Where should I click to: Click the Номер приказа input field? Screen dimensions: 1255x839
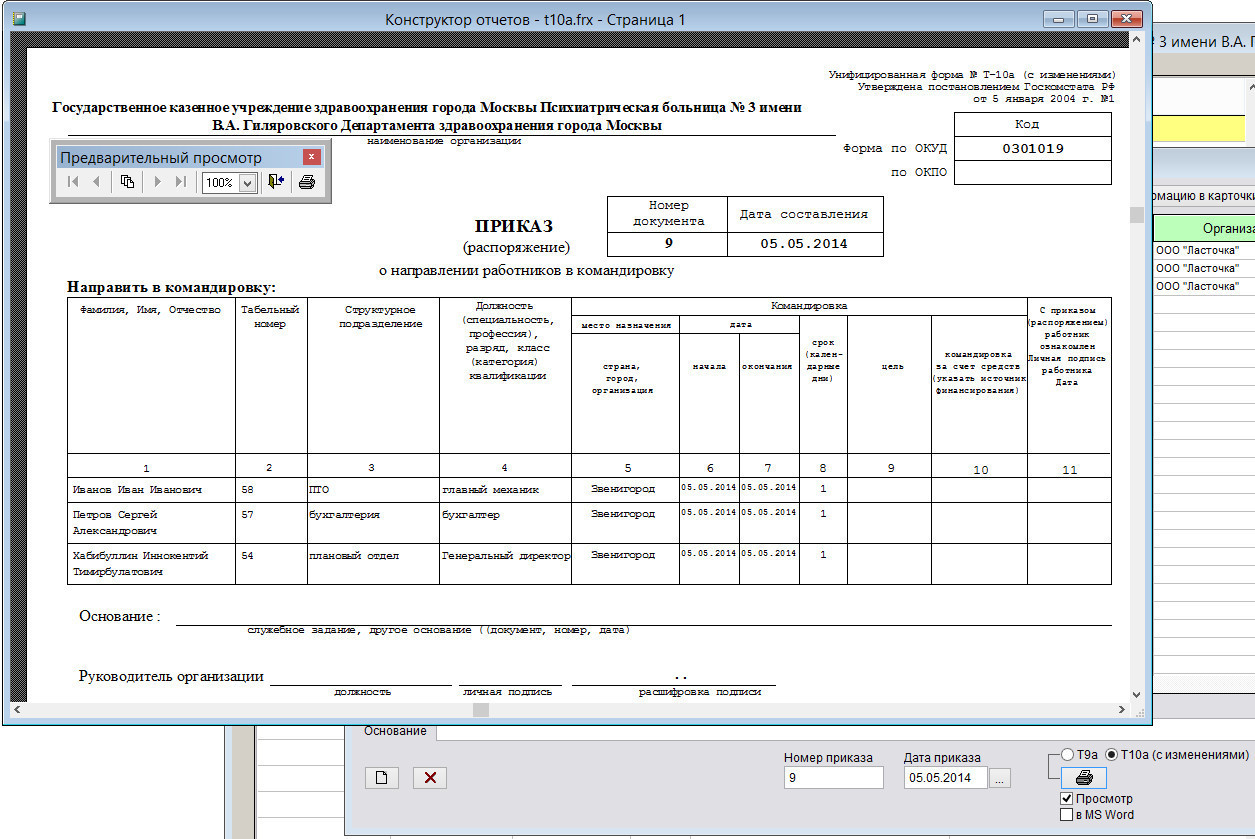833,778
